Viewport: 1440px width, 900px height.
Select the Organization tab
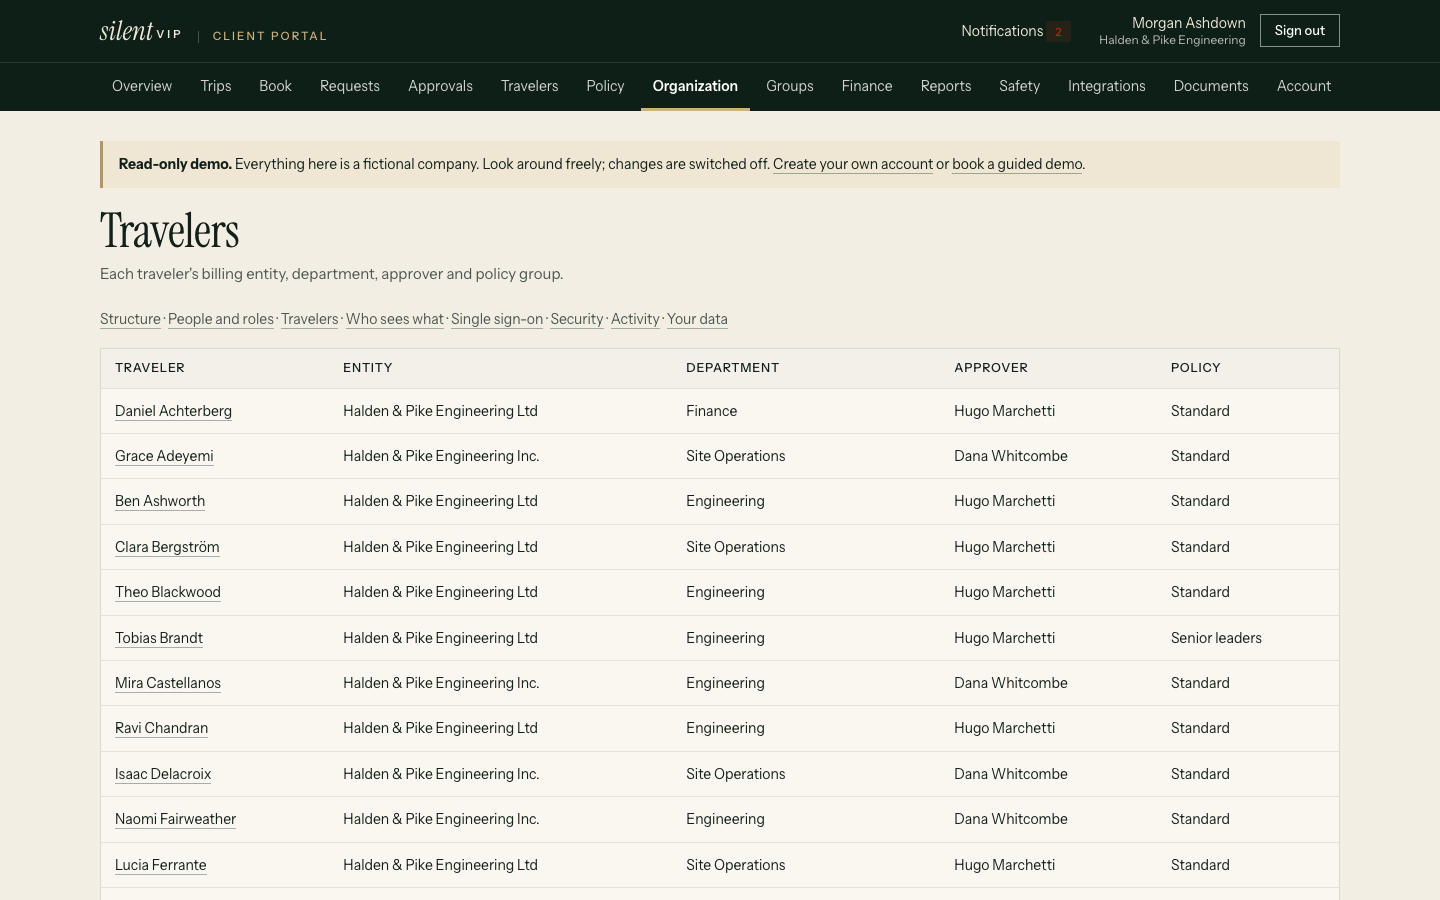point(695,86)
